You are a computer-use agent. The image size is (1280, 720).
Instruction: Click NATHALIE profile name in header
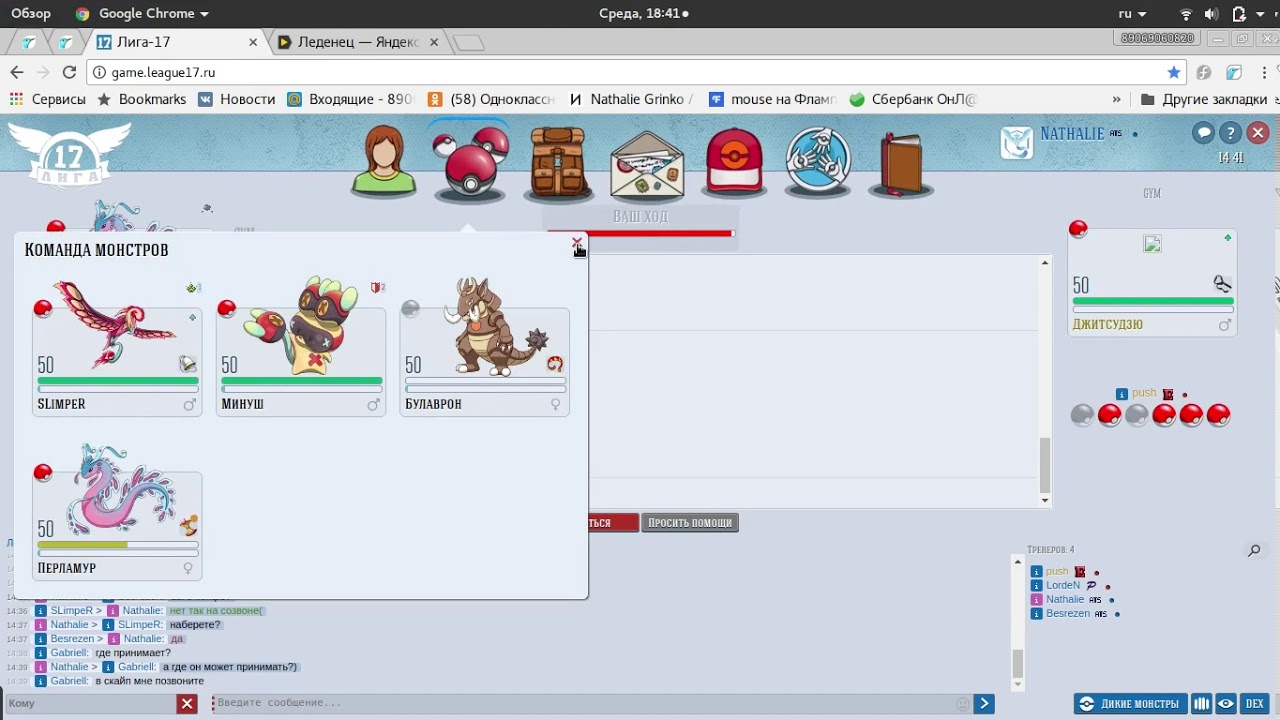point(1072,134)
